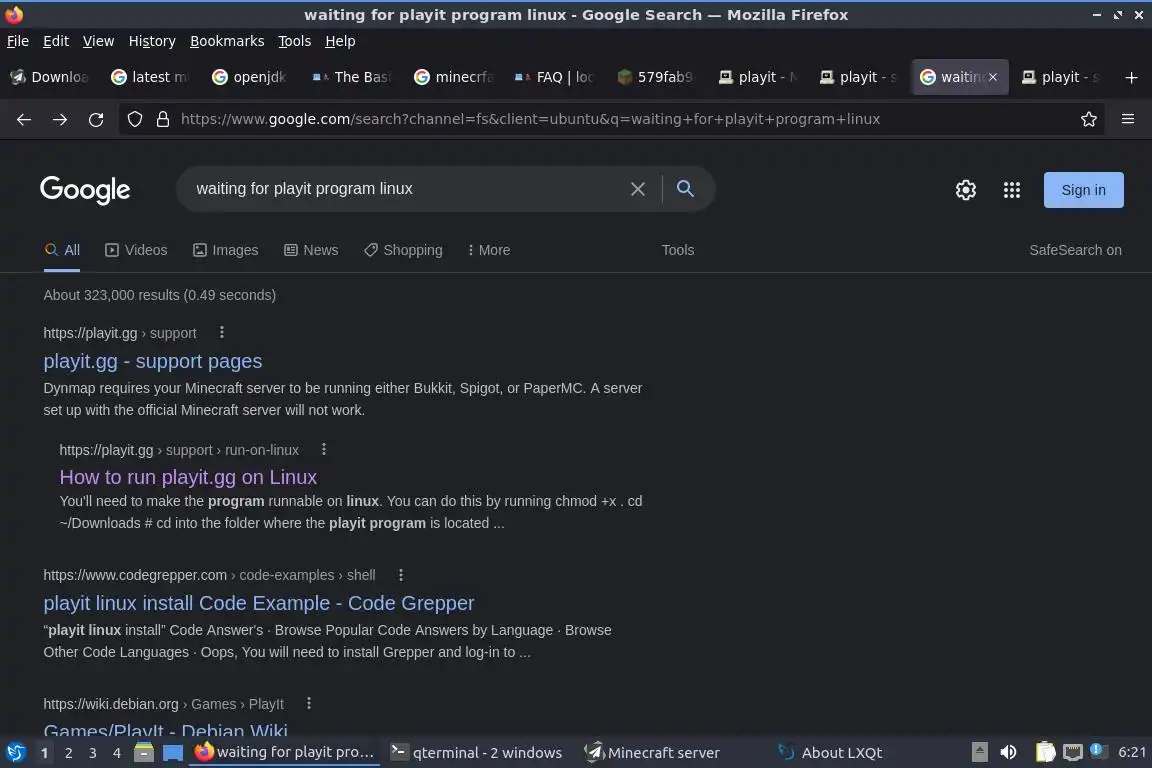Switch to the last playit tab
The image size is (1152, 768).
1062,77
